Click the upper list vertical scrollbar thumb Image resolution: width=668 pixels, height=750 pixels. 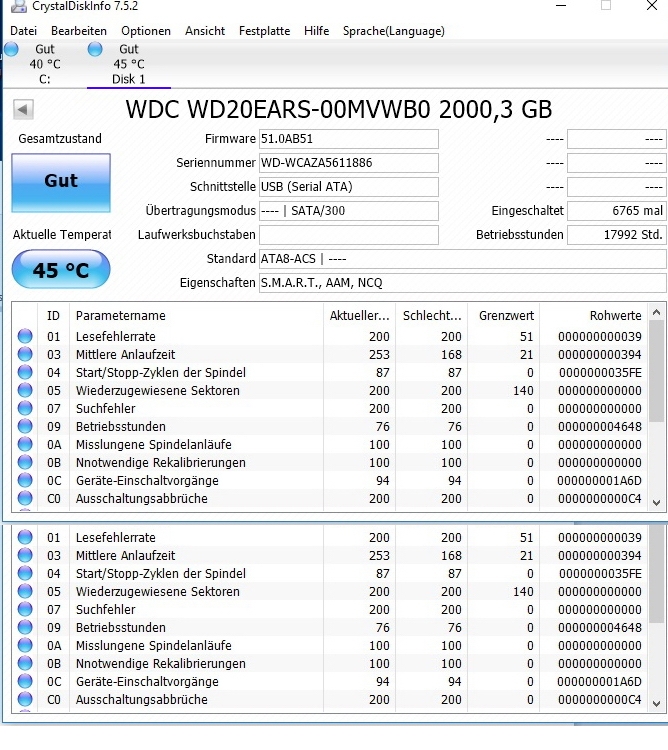pos(657,371)
